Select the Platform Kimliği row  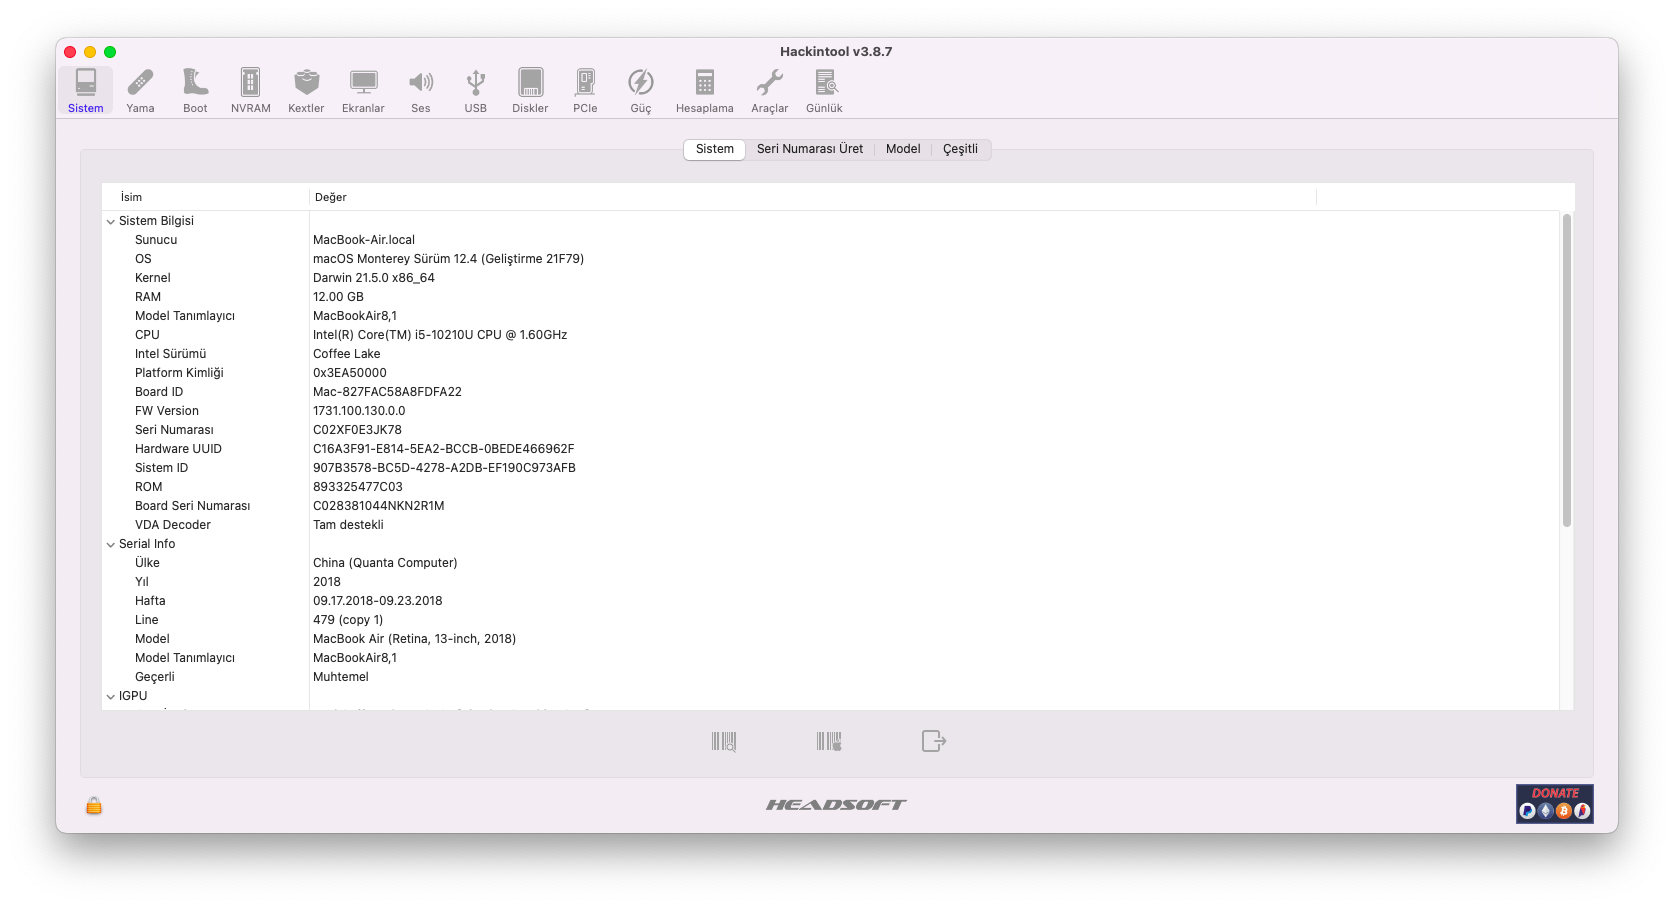[x=831, y=373]
